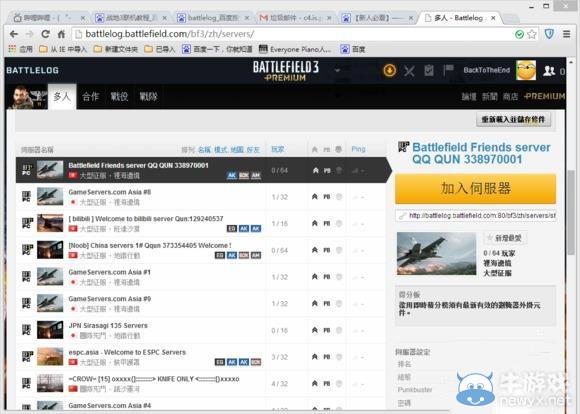The width and height of the screenshot is (580, 414).
Task: Open the orange download icon in Battlelog header
Action: (390, 70)
